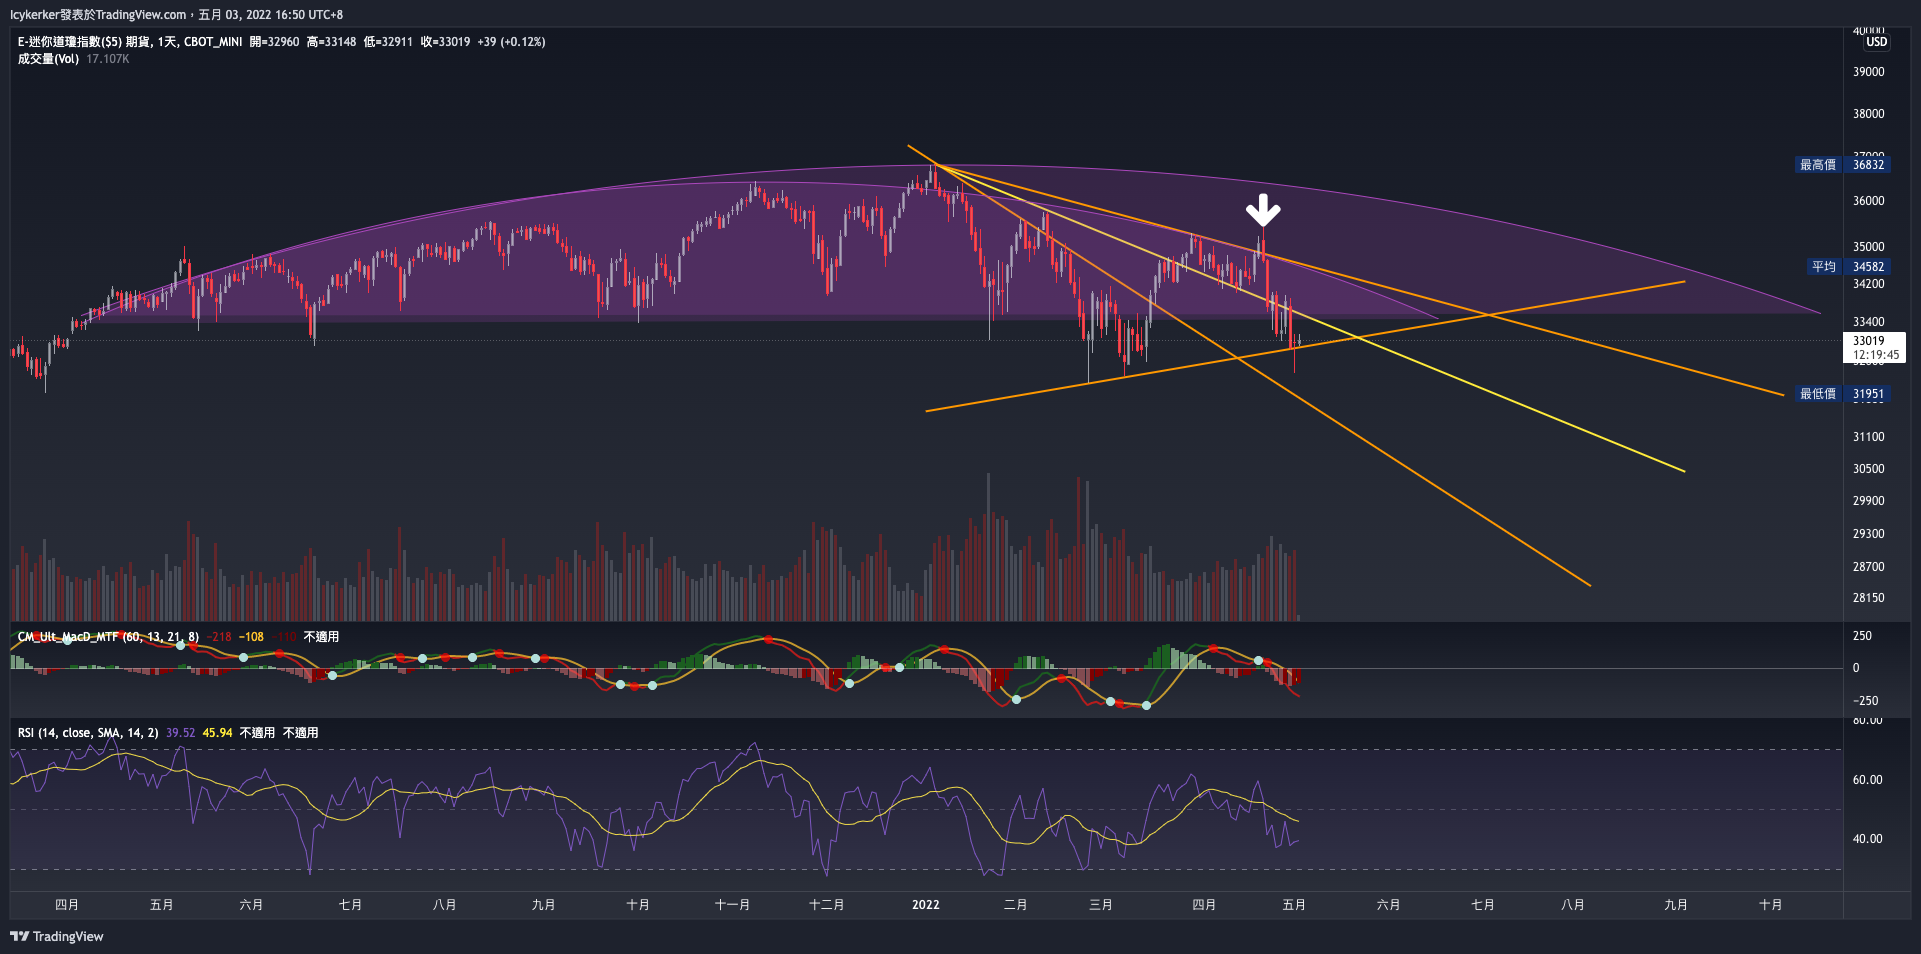Click the 38000 price axis tick
This screenshot has width=1921, height=954.
[x=1868, y=114]
